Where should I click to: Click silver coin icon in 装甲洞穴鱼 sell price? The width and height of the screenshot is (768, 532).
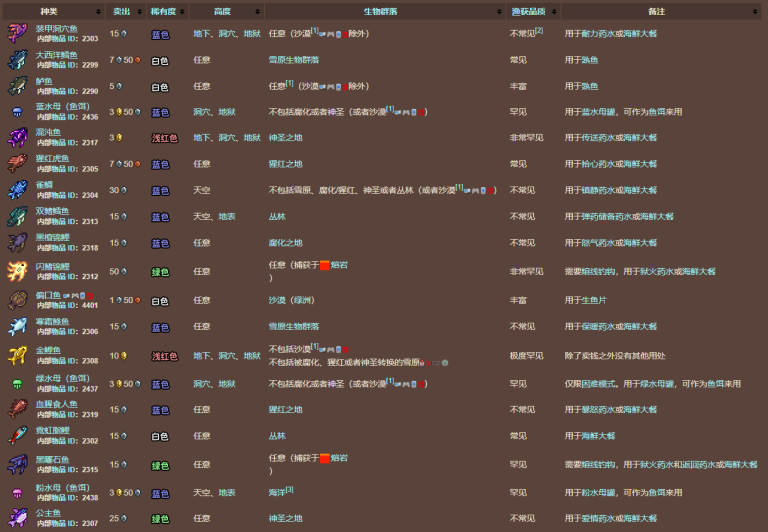click(124, 33)
